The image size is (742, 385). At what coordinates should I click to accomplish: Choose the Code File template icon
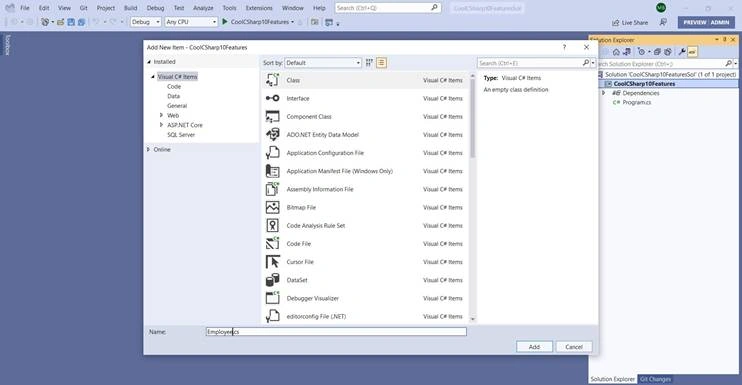[x=272, y=244]
